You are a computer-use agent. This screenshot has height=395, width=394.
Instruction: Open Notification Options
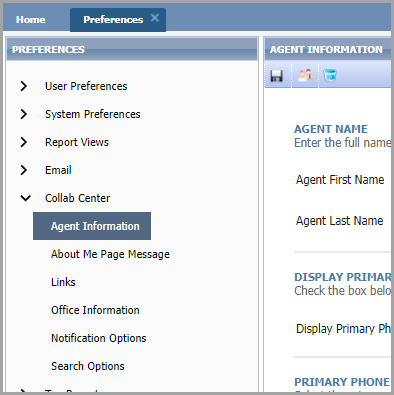click(99, 338)
